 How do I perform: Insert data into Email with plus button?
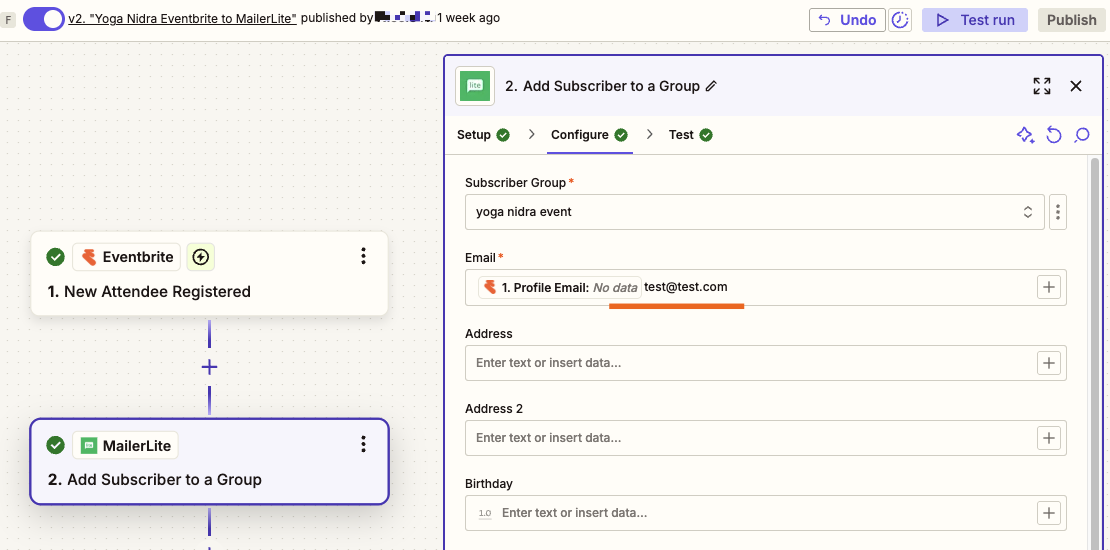(1048, 287)
